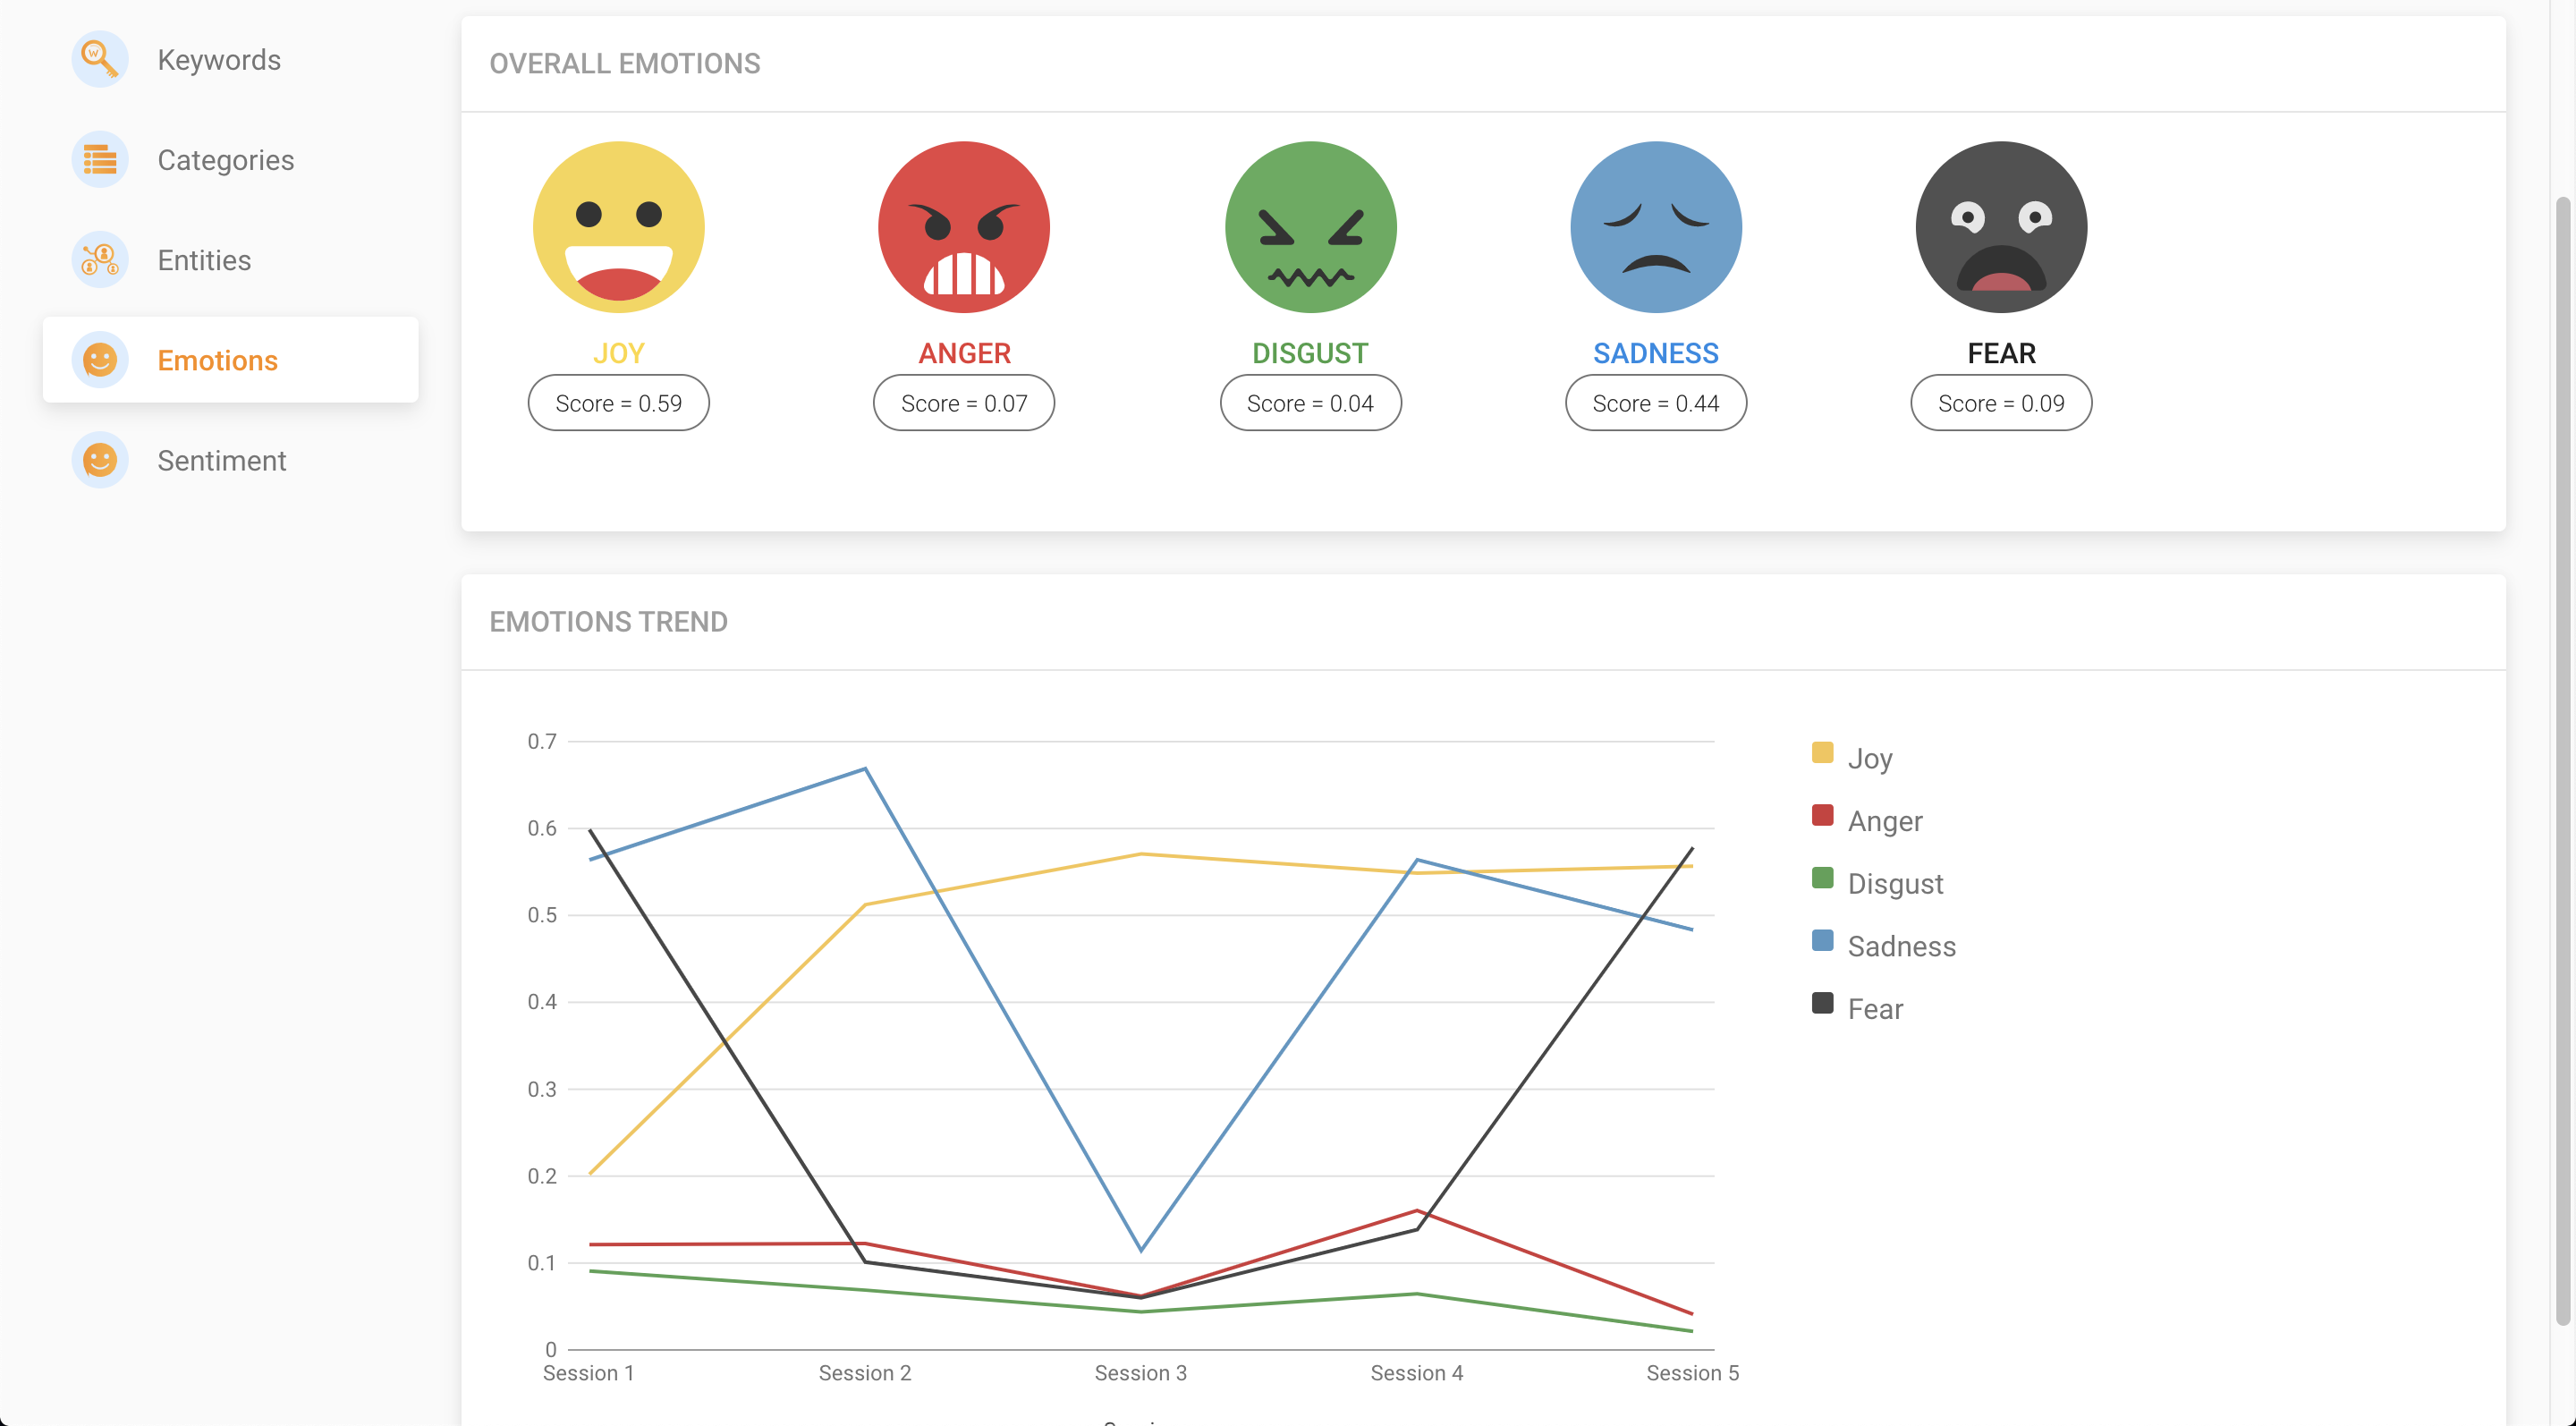Open the Keywords section

[230, 59]
